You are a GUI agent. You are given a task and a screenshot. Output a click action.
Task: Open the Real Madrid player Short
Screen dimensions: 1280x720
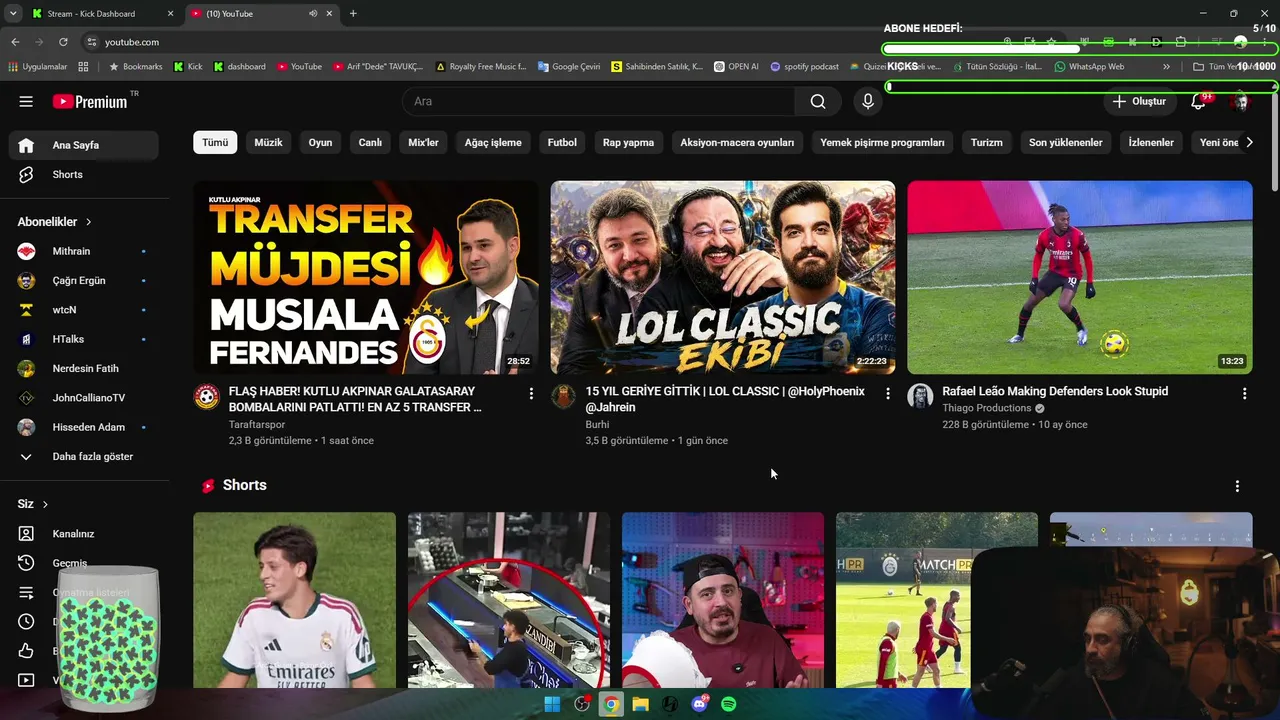pyautogui.click(x=295, y=600)
